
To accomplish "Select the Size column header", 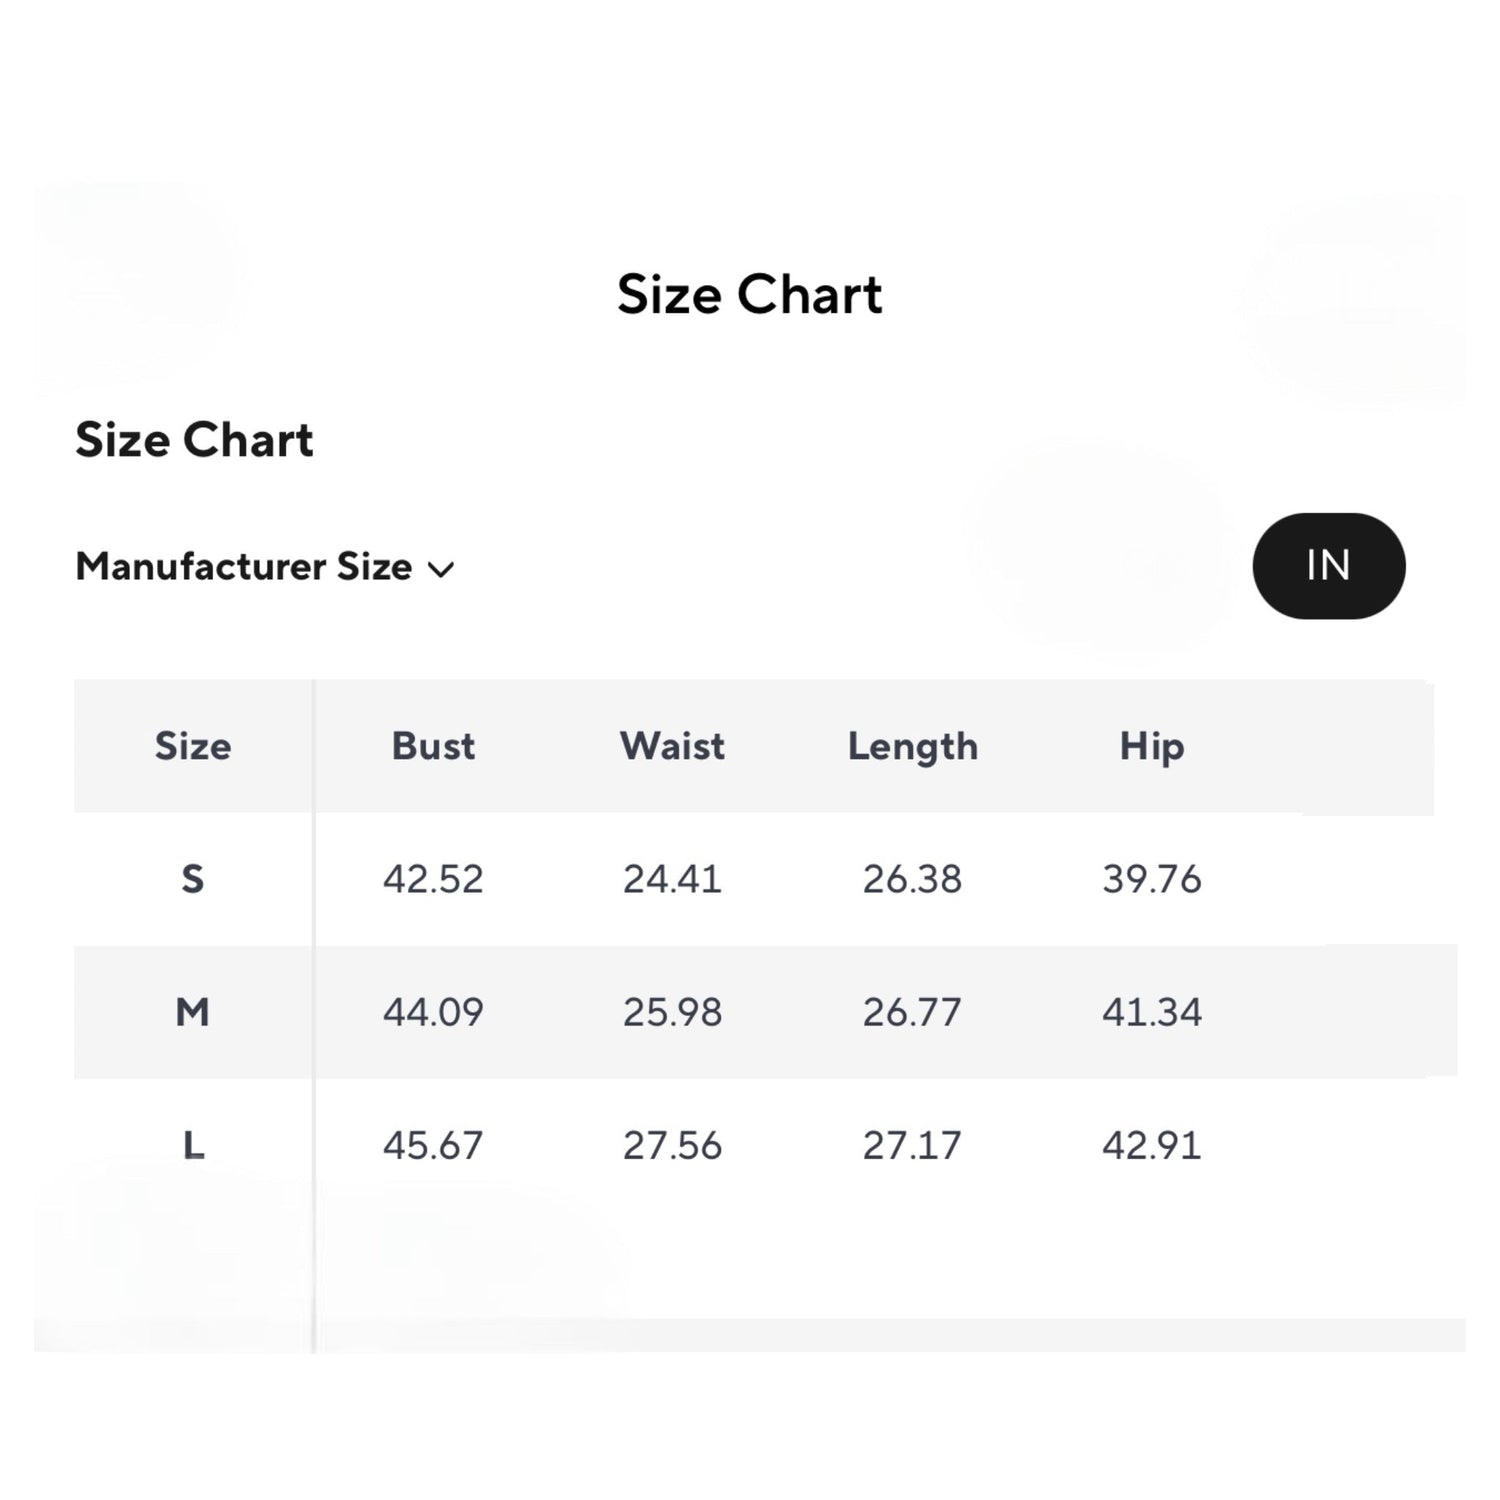I will click(193, 746).
